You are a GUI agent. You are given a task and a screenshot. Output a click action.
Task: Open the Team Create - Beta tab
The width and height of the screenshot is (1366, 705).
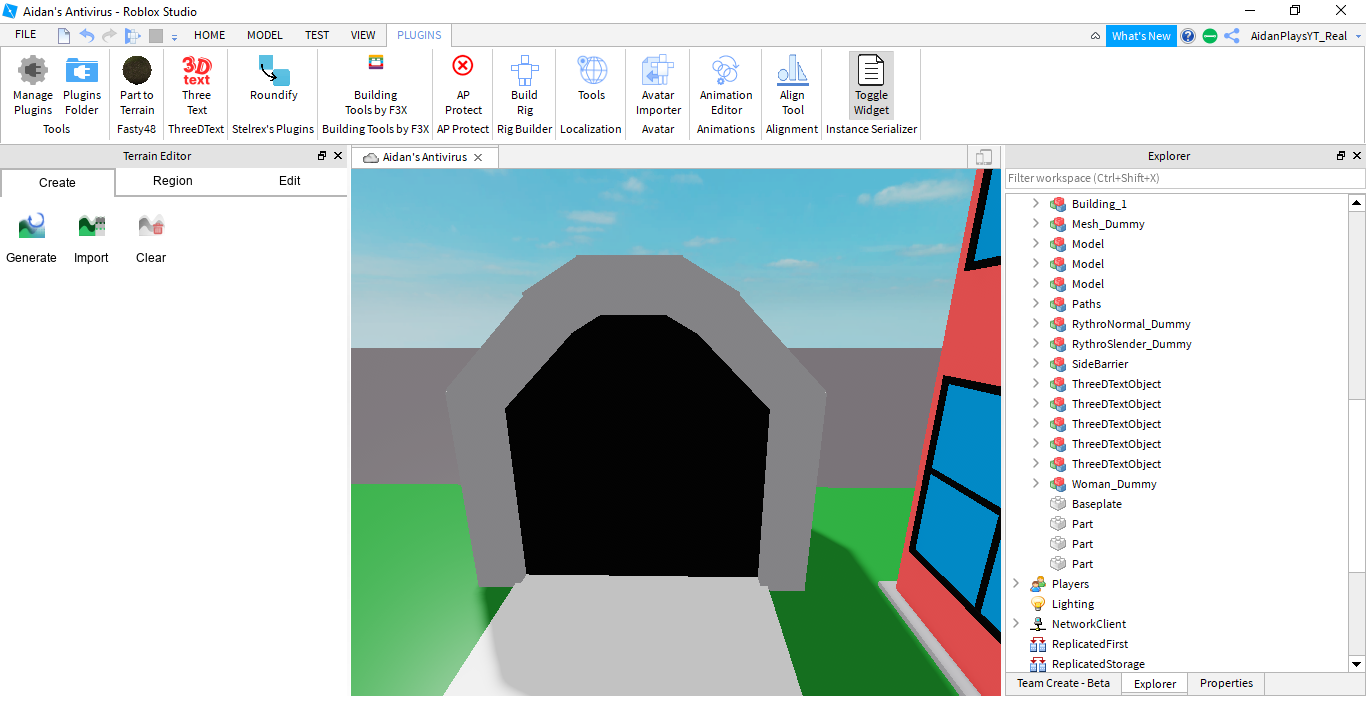pyautogui.click(x=1063, y=683)
